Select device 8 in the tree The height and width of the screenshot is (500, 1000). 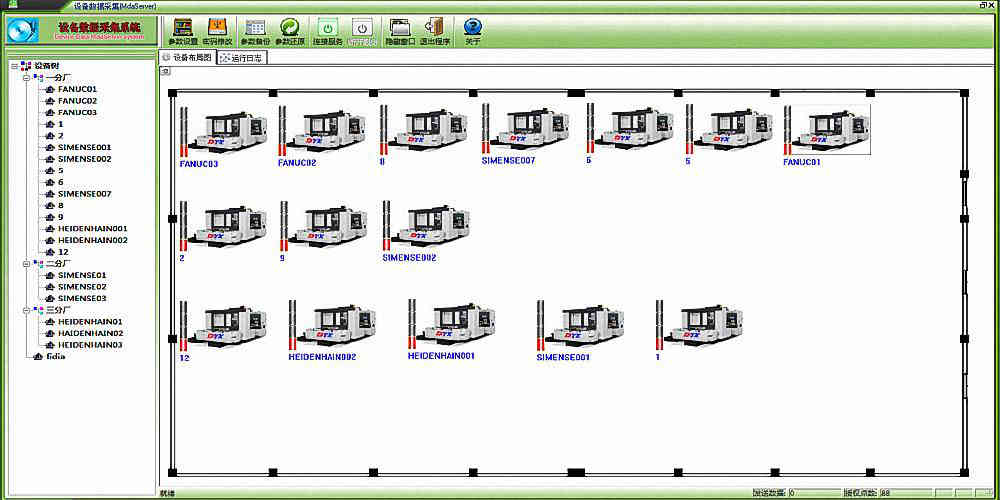point(61,205)
